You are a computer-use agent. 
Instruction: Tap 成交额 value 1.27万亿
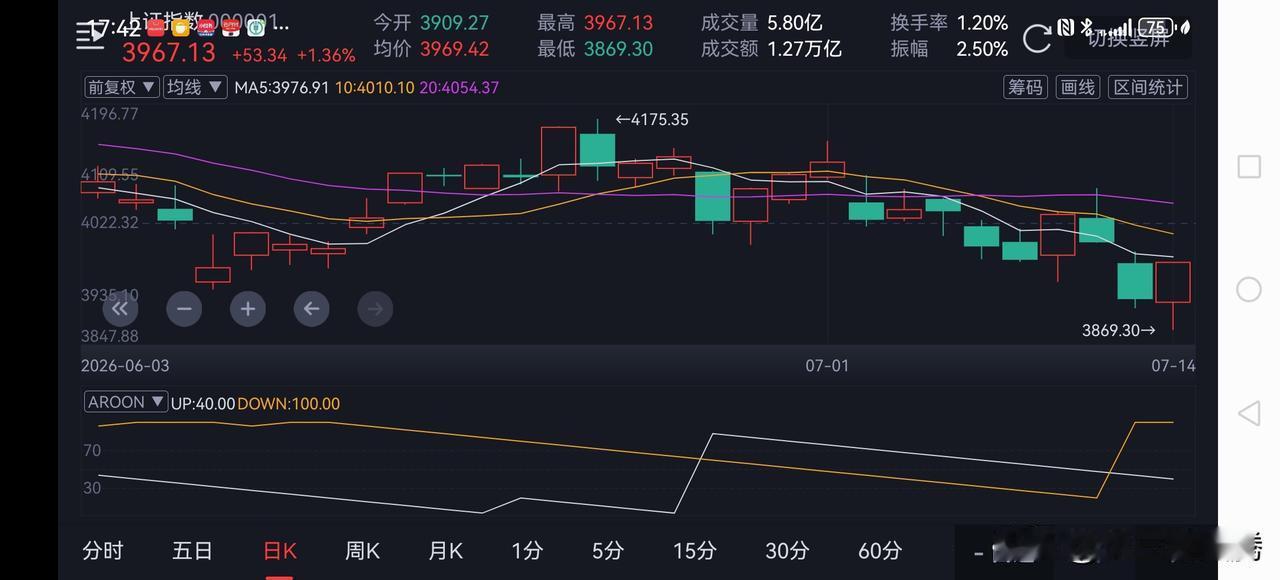[804, 48]
